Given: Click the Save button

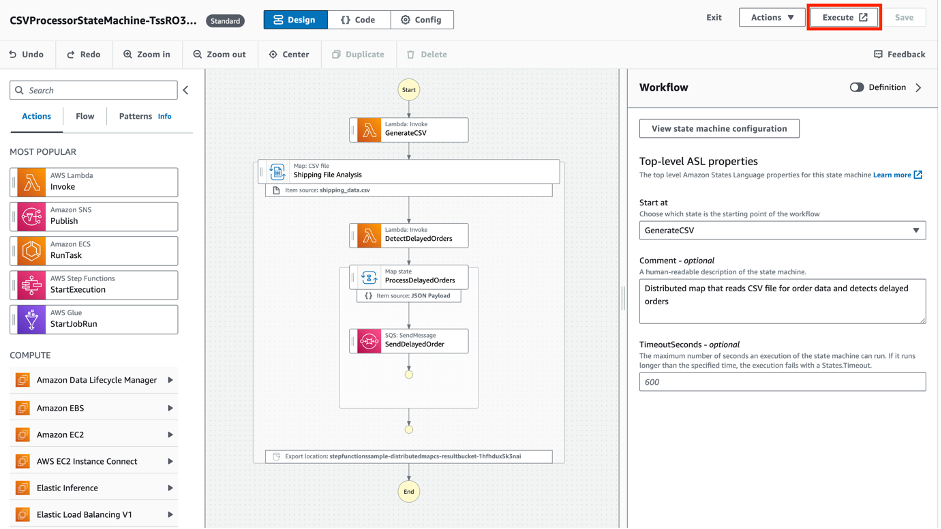Looking at the screenshot, I should (x=904, y=17).
